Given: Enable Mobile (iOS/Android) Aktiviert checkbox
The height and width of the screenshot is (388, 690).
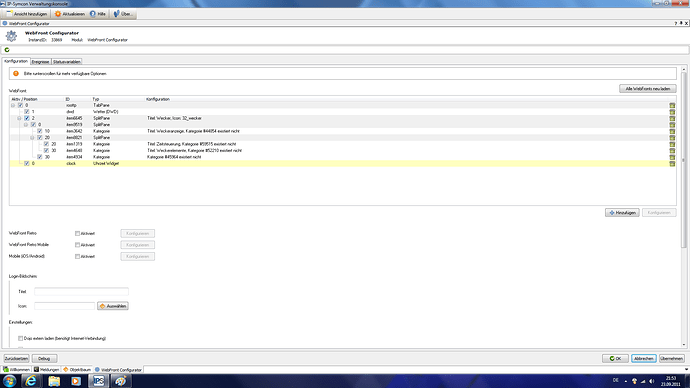Looking at the screenshot, I should (77, 256).
